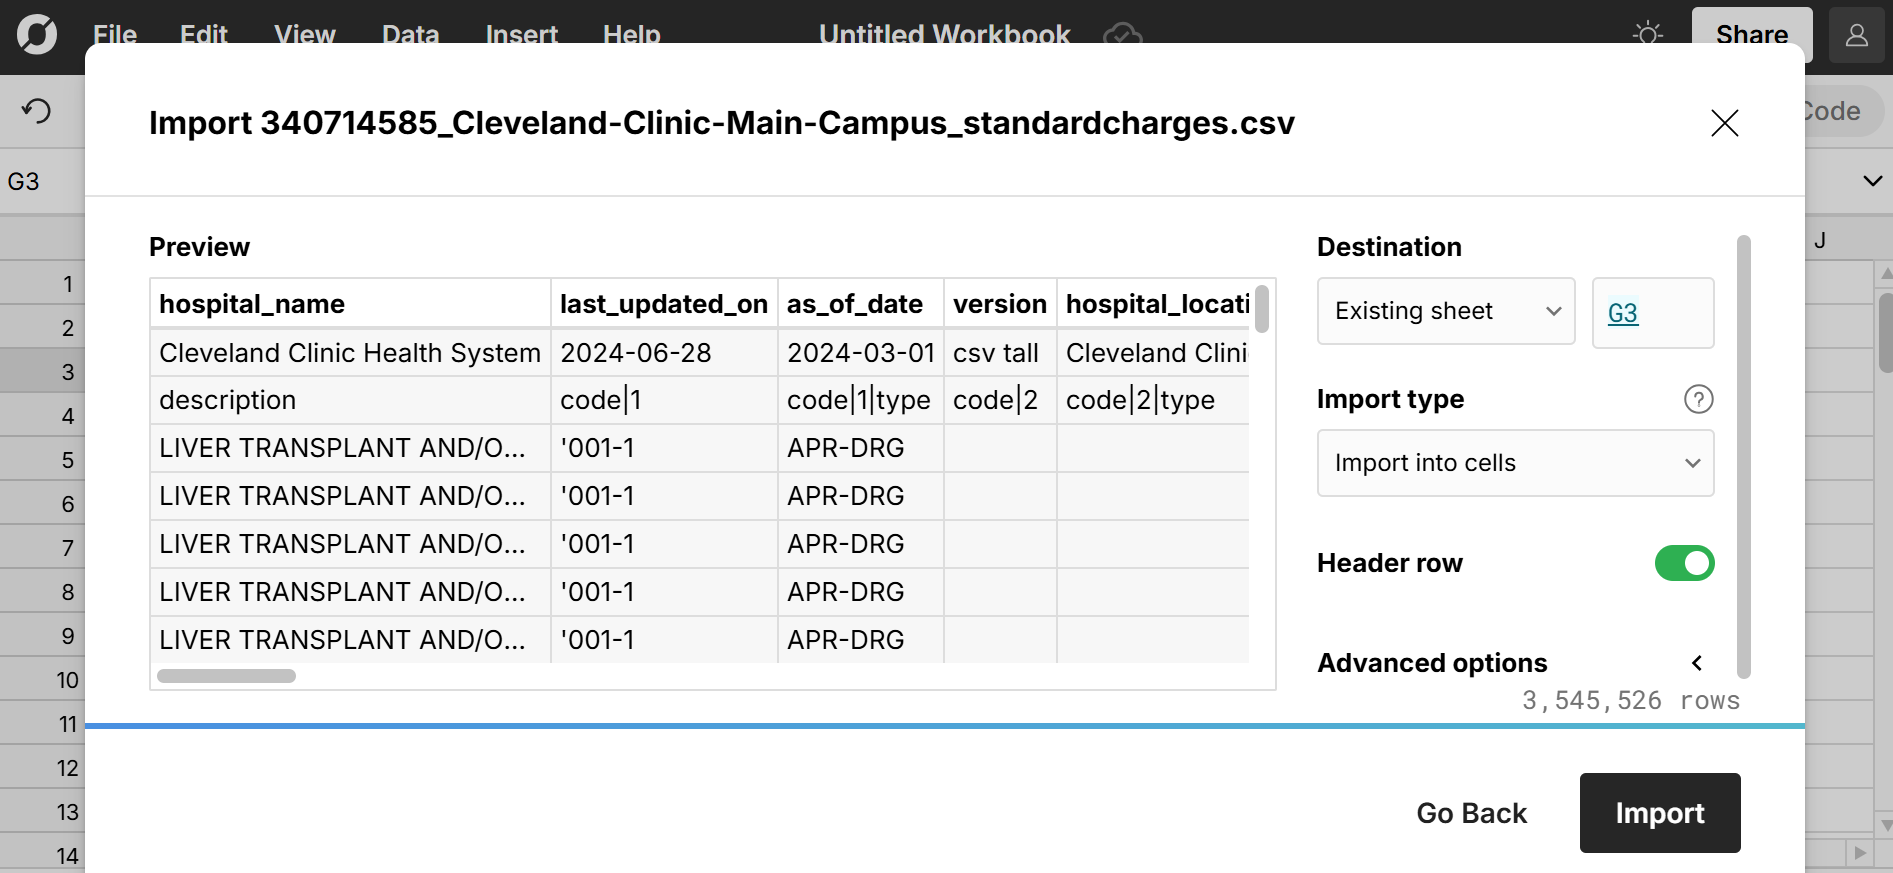Click the undo arrow icon

tap(37, 110)
